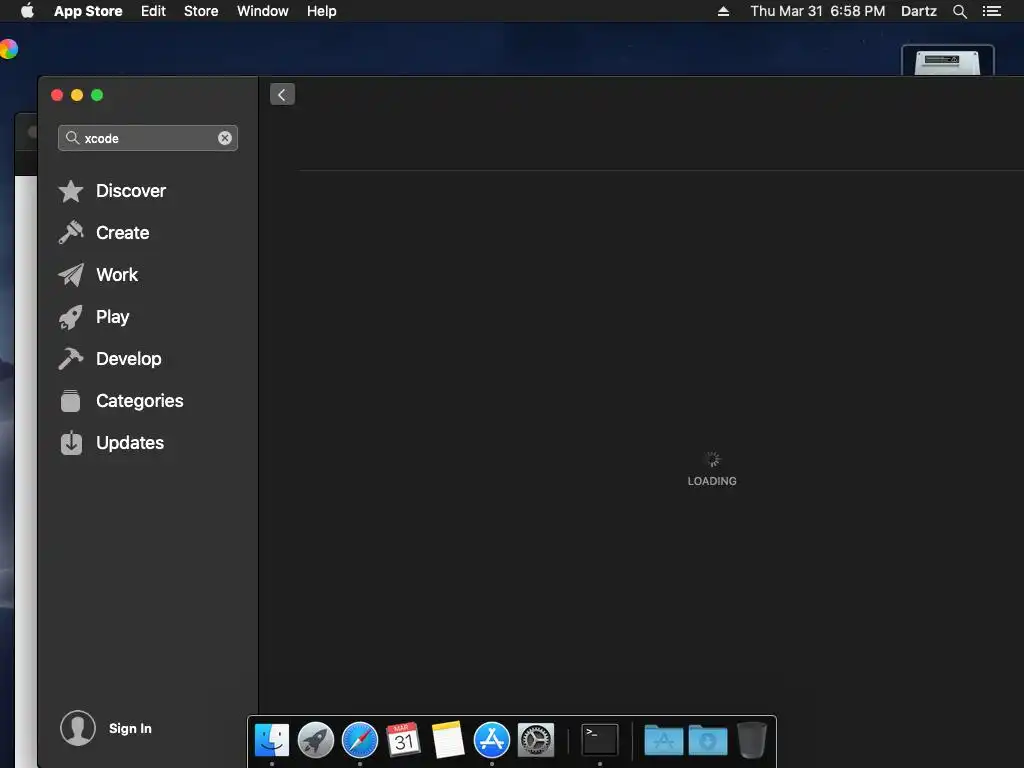Open Finder from the Dock
The height and width of the screenshot is (768, 1024).
272,741
